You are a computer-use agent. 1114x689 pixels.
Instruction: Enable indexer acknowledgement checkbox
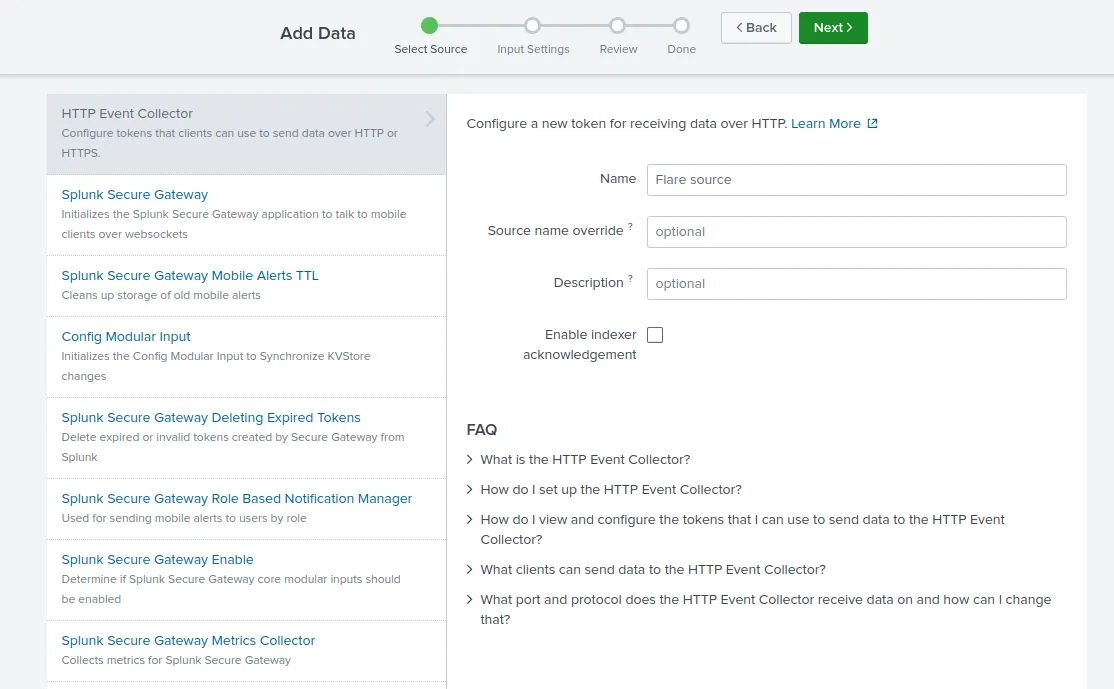pos(655,335)
